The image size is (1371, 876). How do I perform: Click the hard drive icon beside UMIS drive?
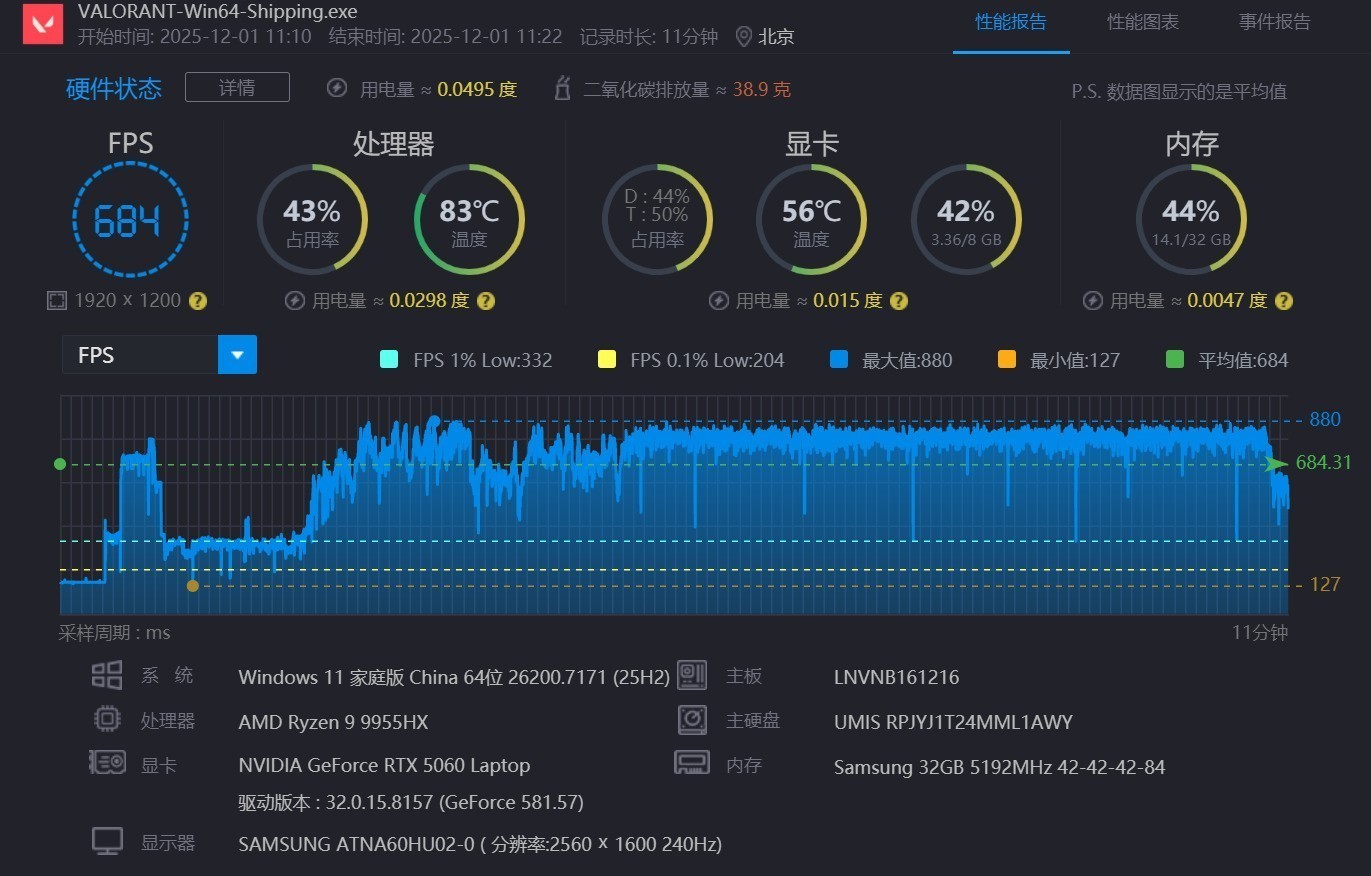(x=692, y=719)
